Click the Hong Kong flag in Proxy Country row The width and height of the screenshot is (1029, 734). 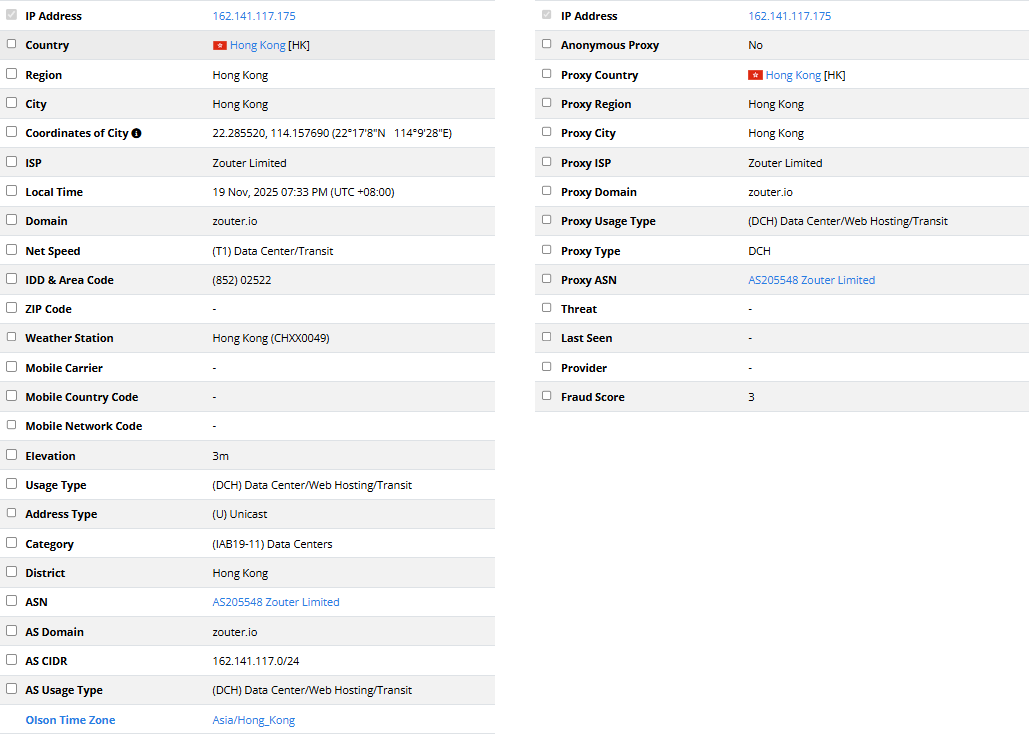click(x=756, y=75)
